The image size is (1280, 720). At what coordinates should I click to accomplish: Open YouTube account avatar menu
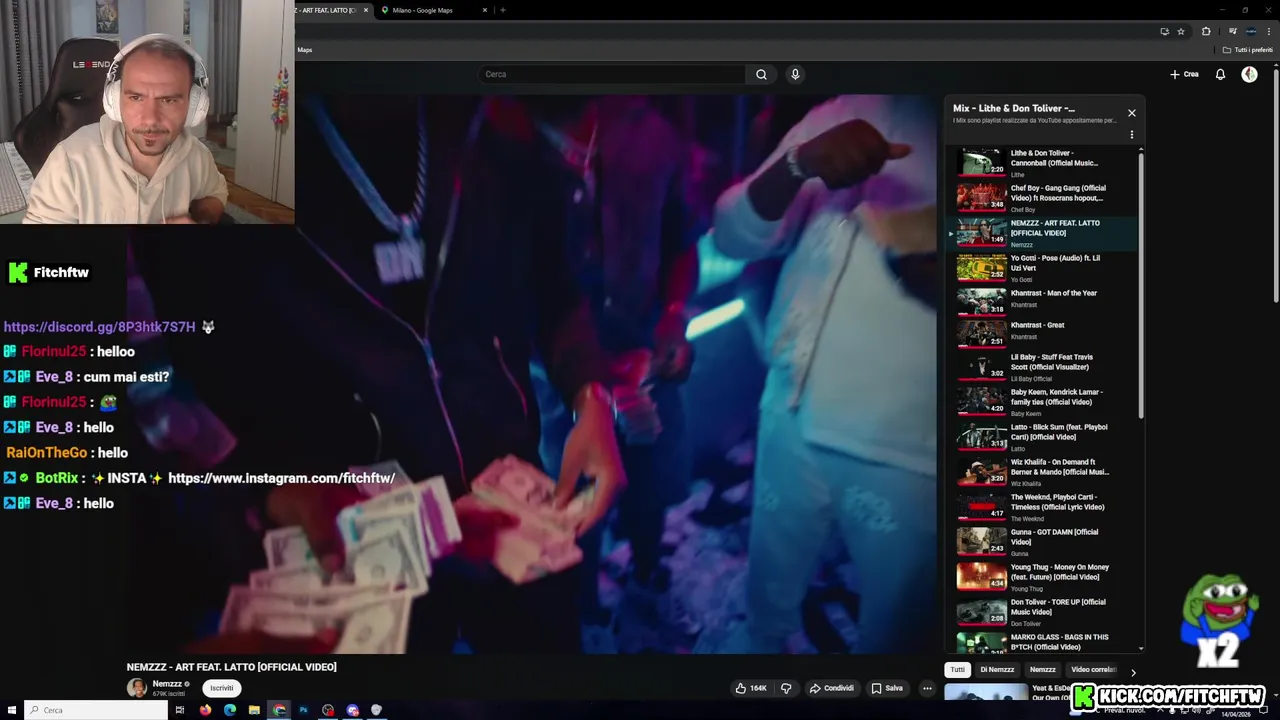tap(1249, 74)
